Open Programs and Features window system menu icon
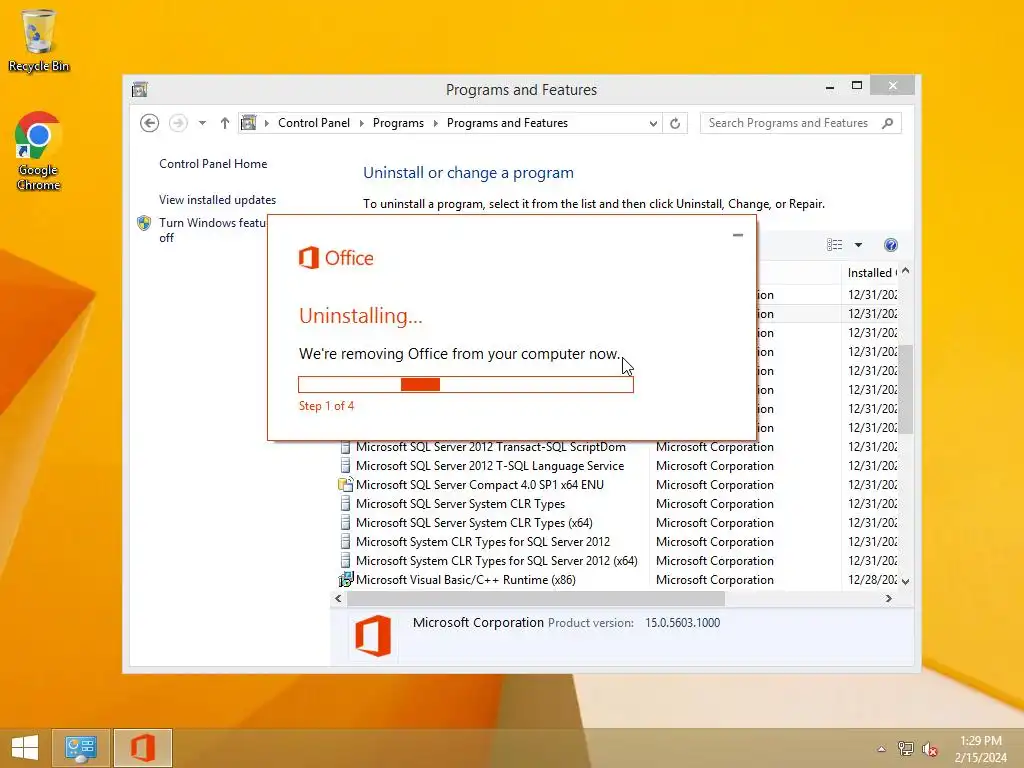 (x=140, y=89)
